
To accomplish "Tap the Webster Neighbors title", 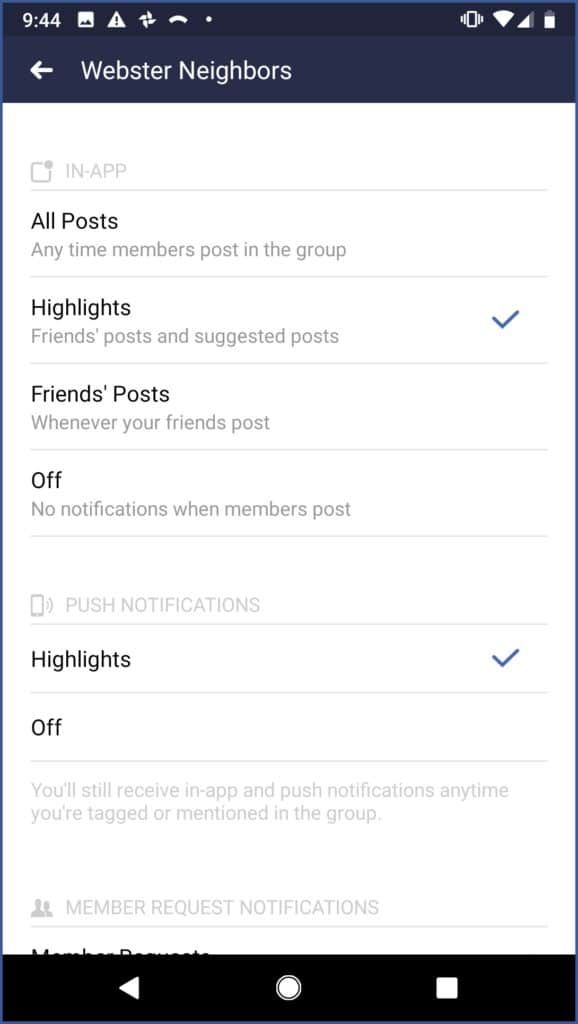I will (x=186, y=71).
